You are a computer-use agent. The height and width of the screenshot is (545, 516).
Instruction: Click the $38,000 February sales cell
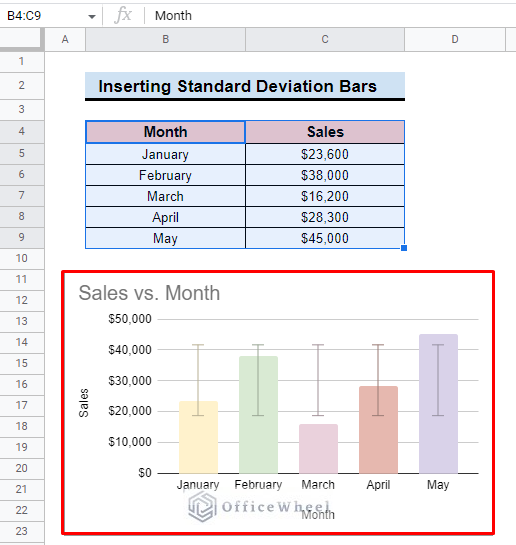[x=325, y=175]
